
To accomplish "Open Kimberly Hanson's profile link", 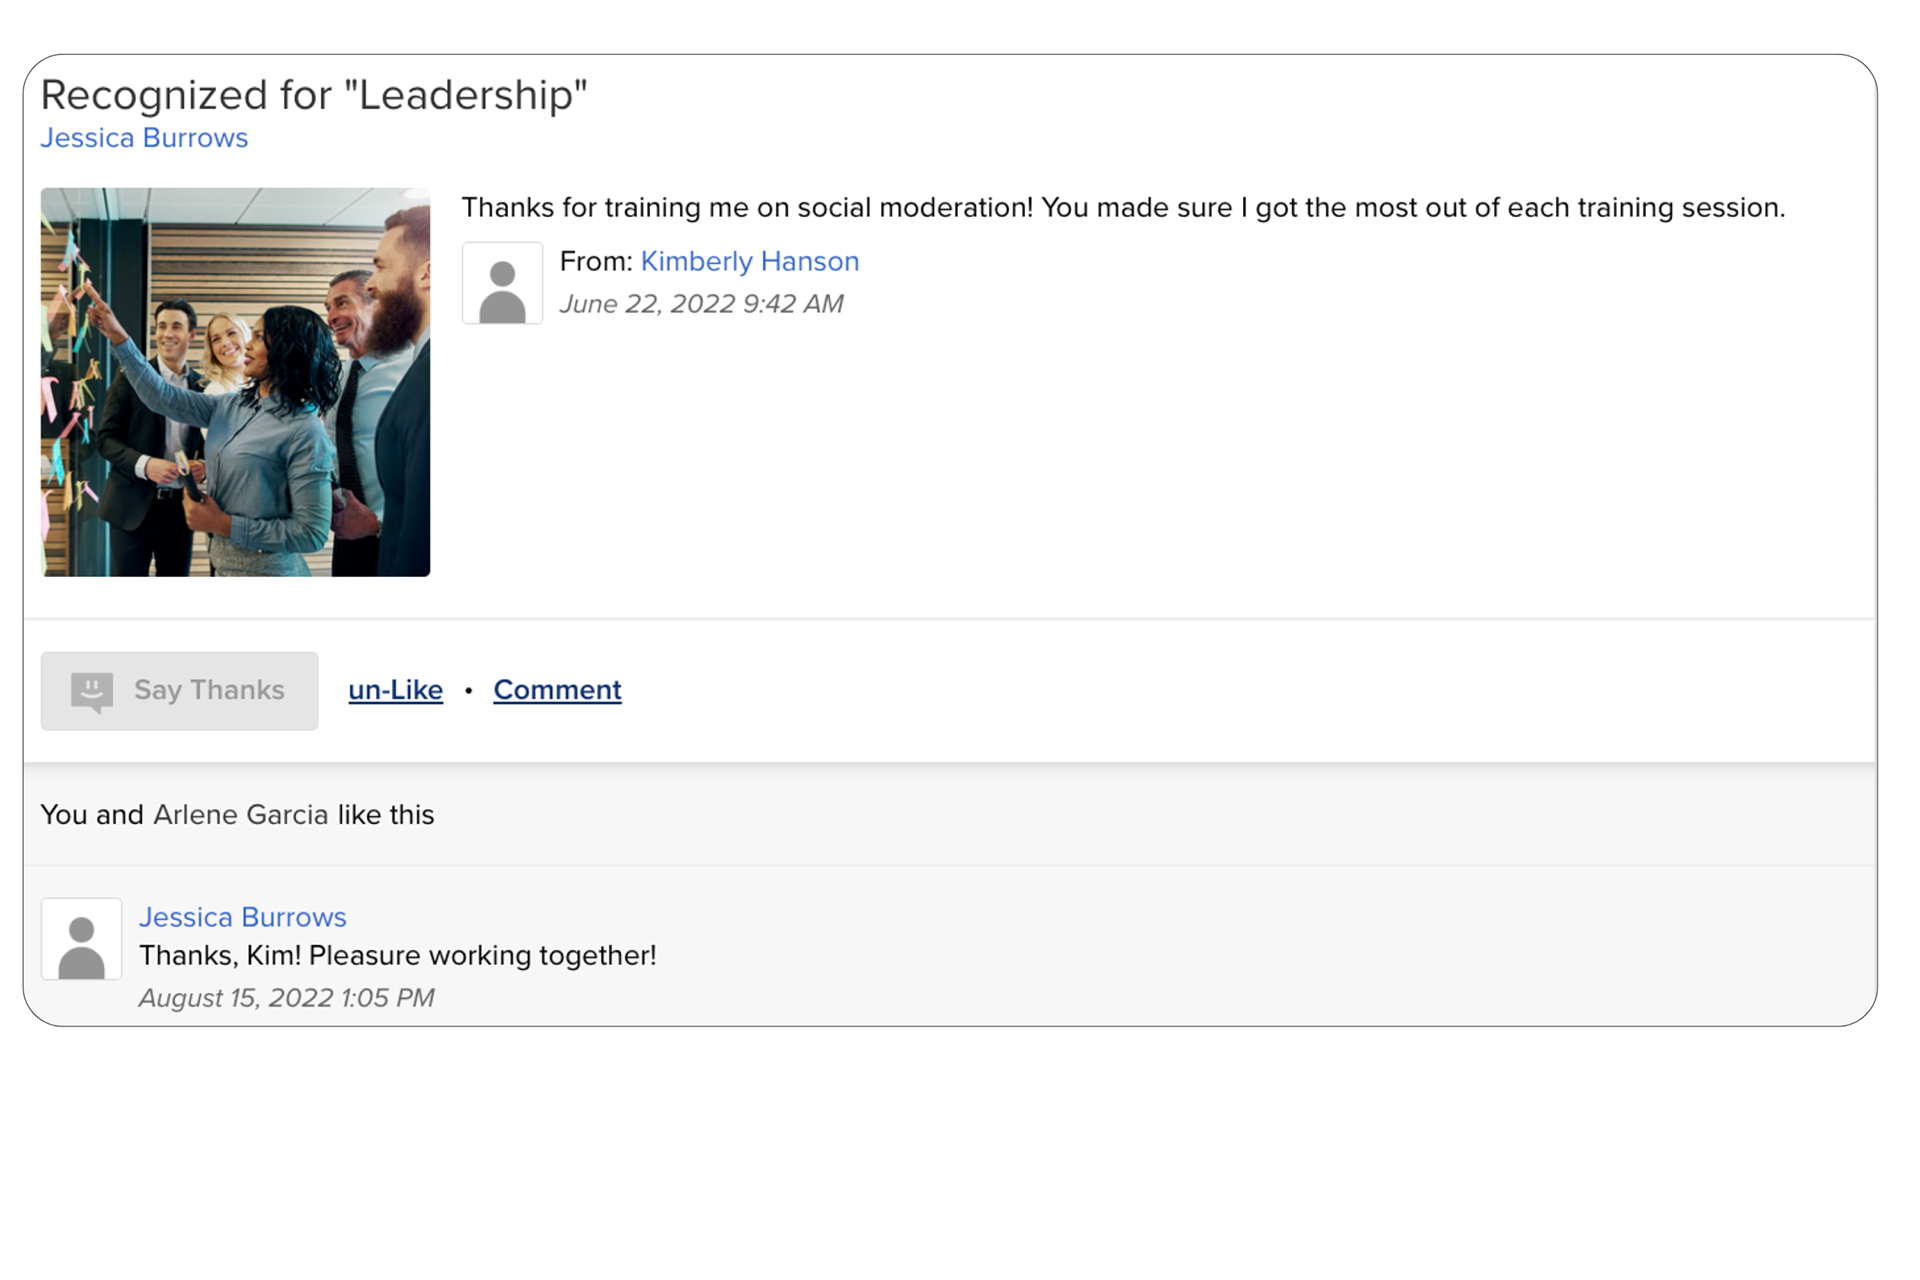I will 749,261.
